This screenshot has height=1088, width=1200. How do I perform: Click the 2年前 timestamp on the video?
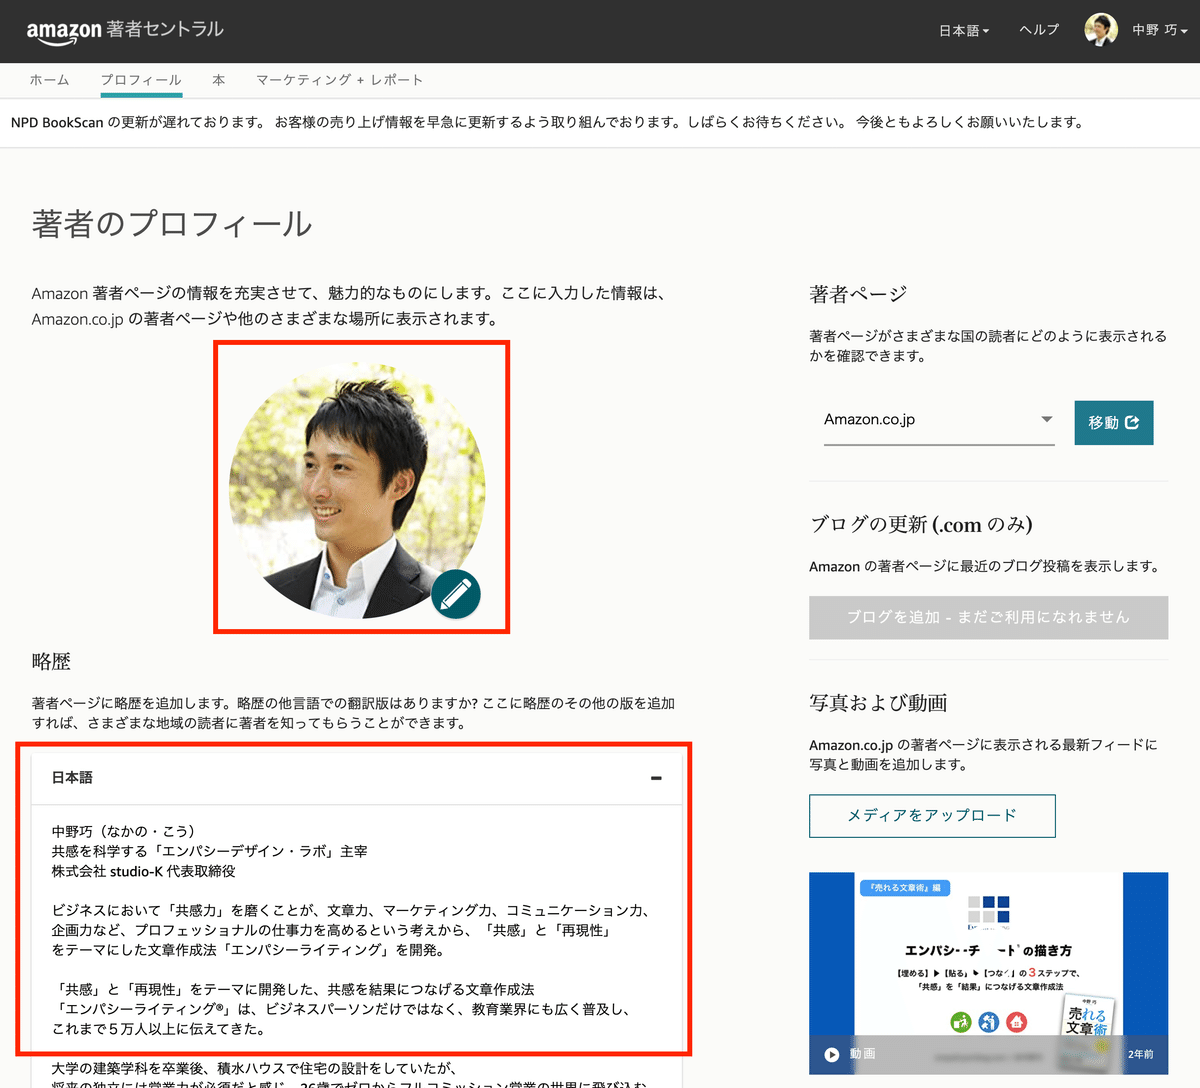[1140, 1054]
